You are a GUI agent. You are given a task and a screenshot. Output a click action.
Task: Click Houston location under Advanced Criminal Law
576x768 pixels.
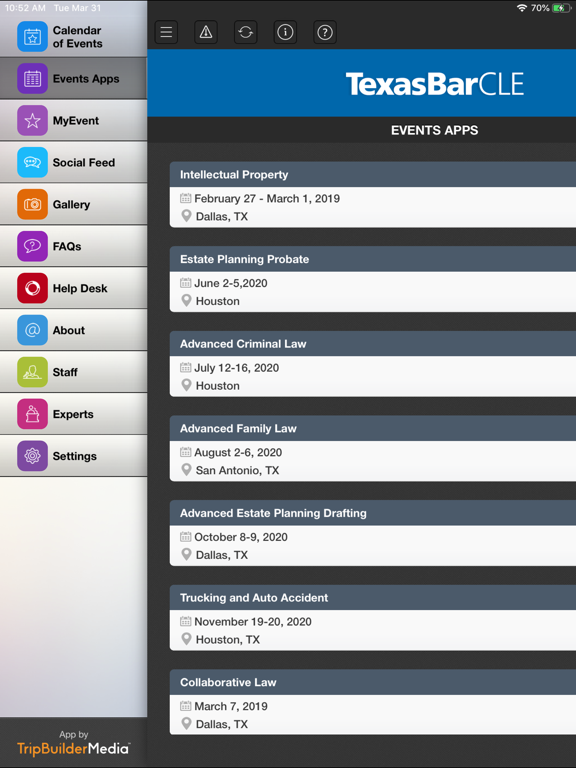click(217, 386)
